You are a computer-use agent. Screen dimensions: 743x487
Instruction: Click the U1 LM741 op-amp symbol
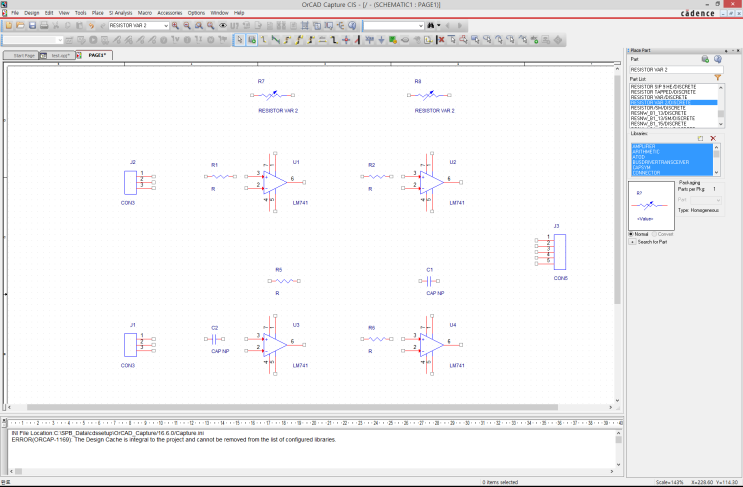276,182
